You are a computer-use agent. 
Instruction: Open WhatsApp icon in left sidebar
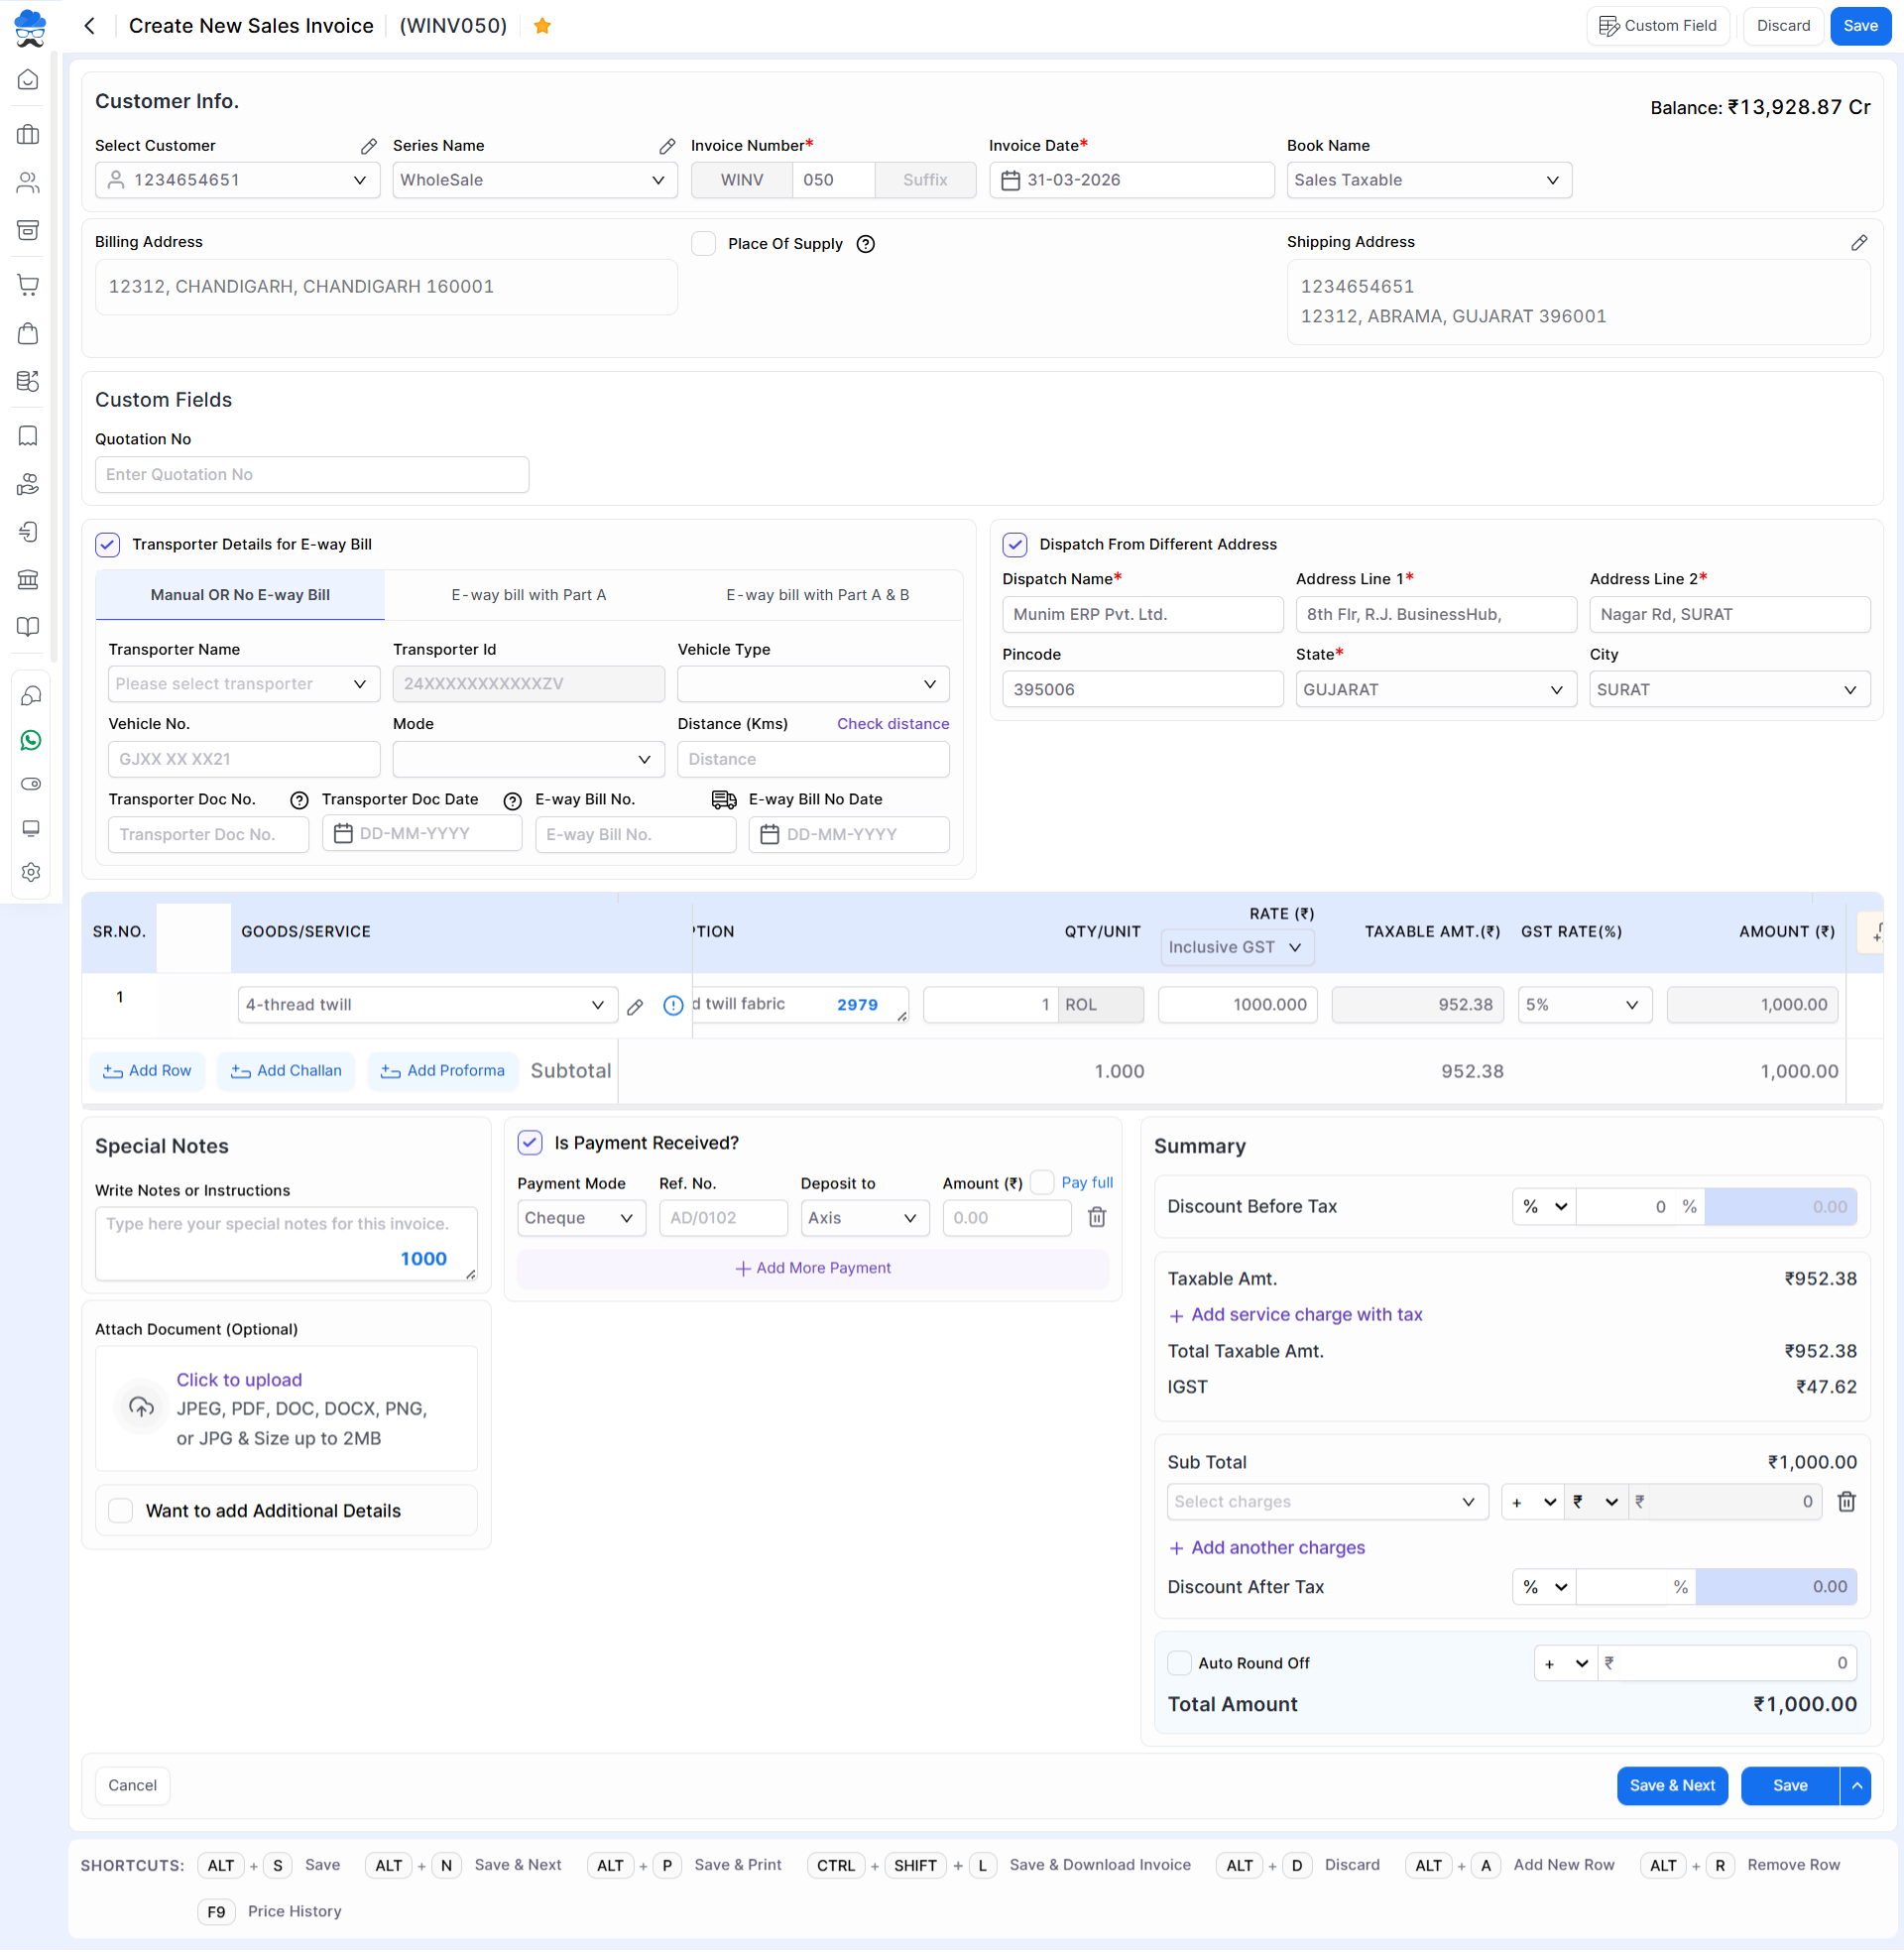[30, 740]
